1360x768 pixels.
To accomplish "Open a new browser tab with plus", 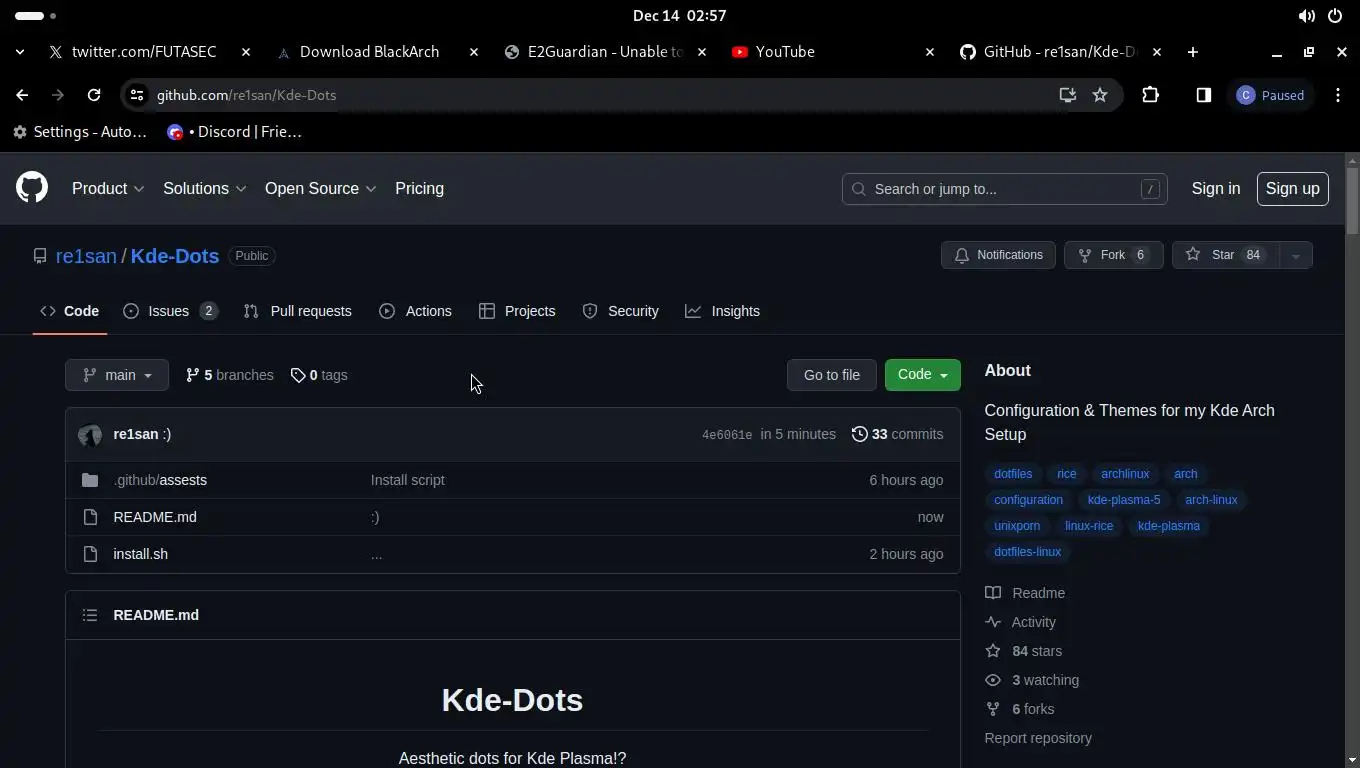I will [x=1192, y=52].
